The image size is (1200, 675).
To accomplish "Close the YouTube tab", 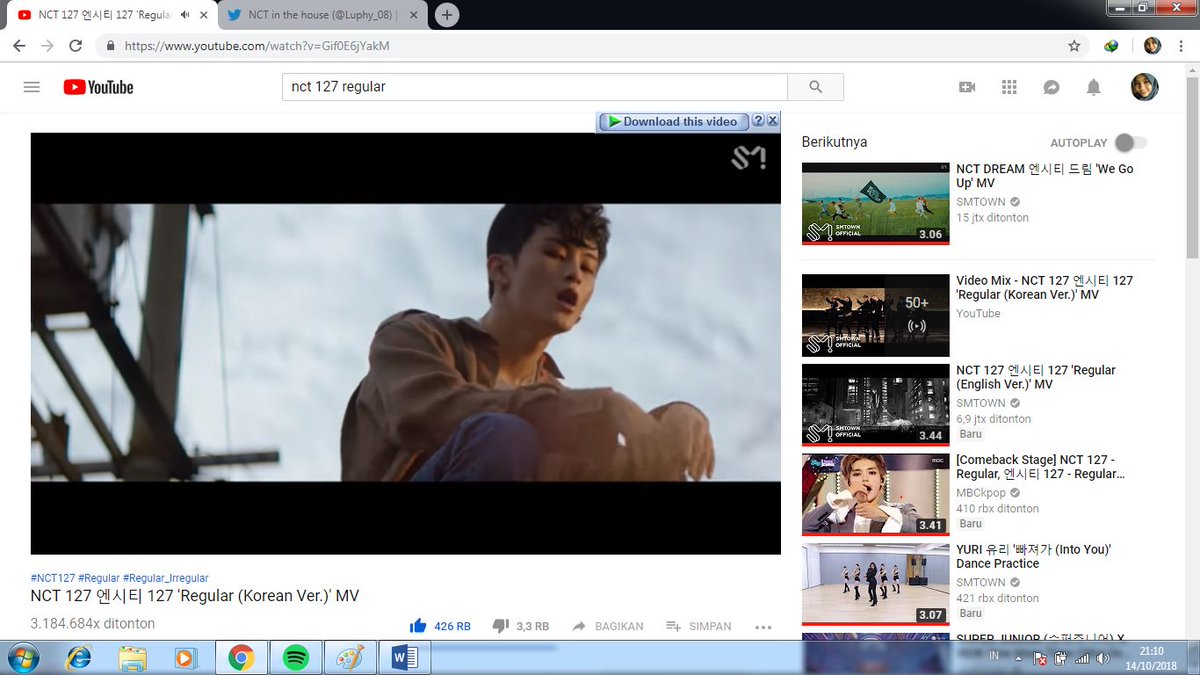I will pos(203,15).
